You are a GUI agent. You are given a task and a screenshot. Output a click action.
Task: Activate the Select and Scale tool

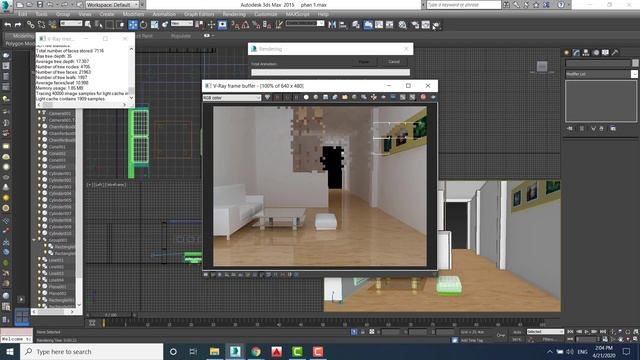point(154,25)
